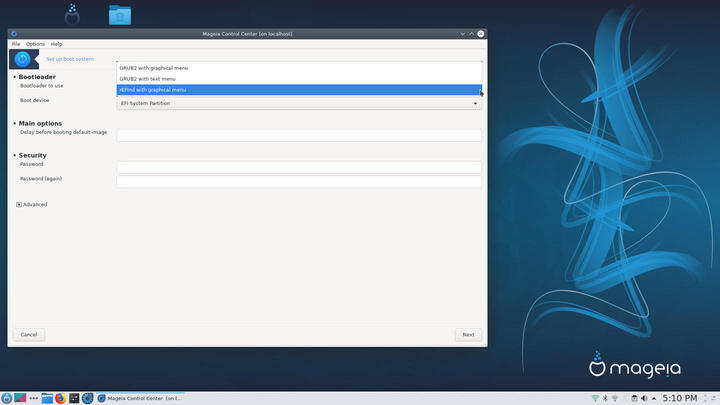Close the Mageia Control Center window

pos(481,34)
